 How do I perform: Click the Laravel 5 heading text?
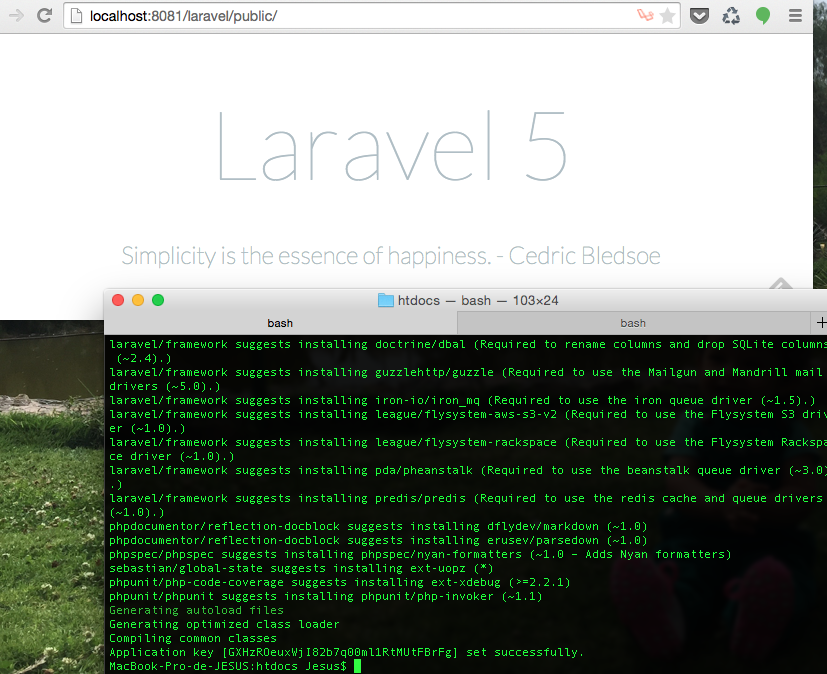(390, 147)
